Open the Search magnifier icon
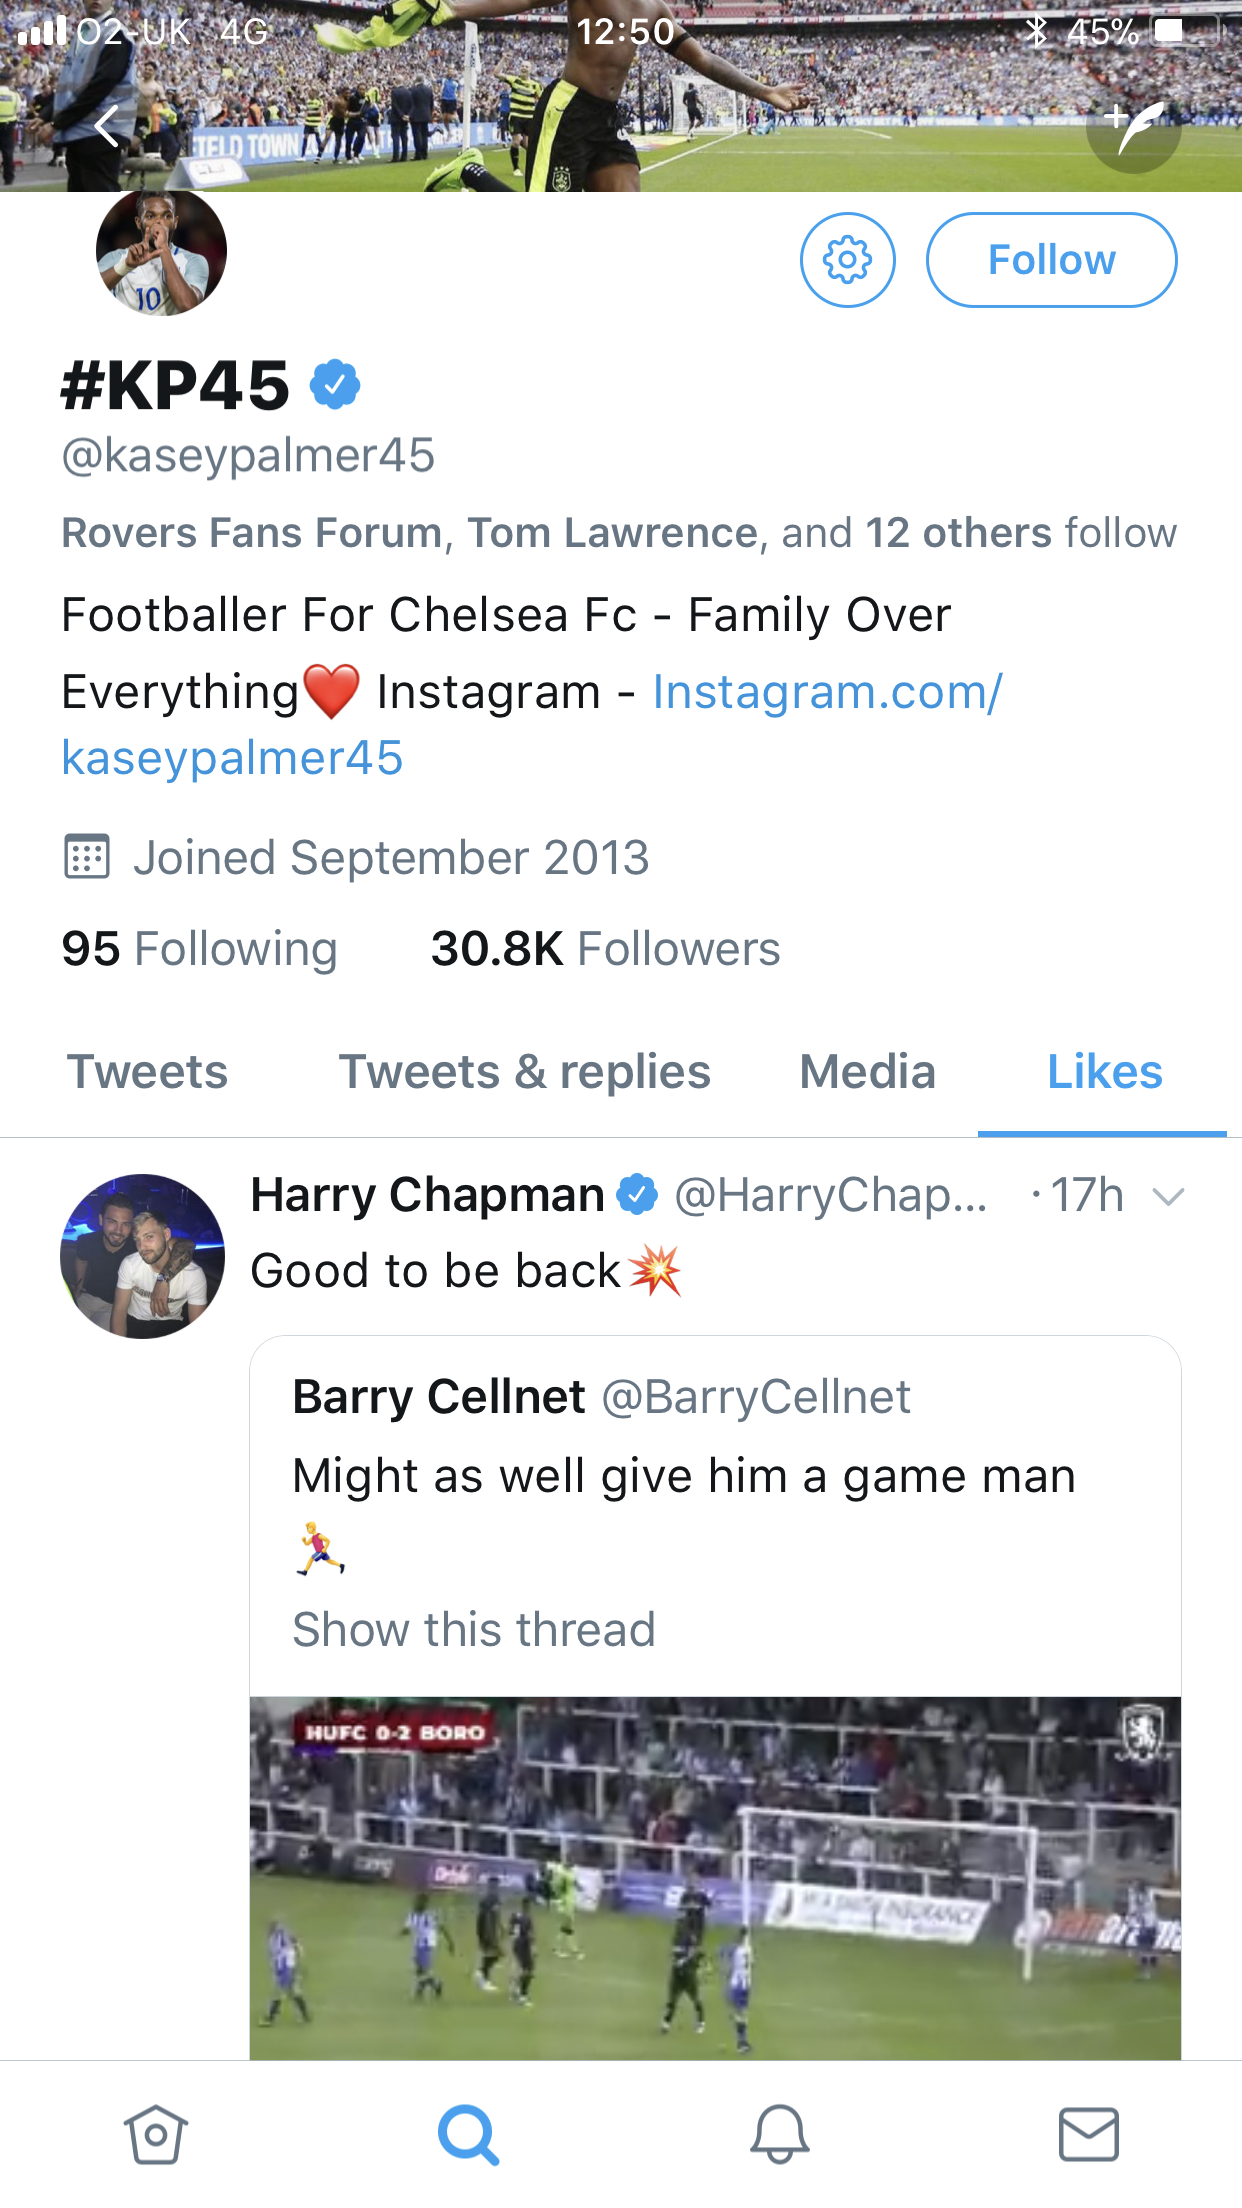Viewport: 1242px width, 2208px height. pos(467,2134)
